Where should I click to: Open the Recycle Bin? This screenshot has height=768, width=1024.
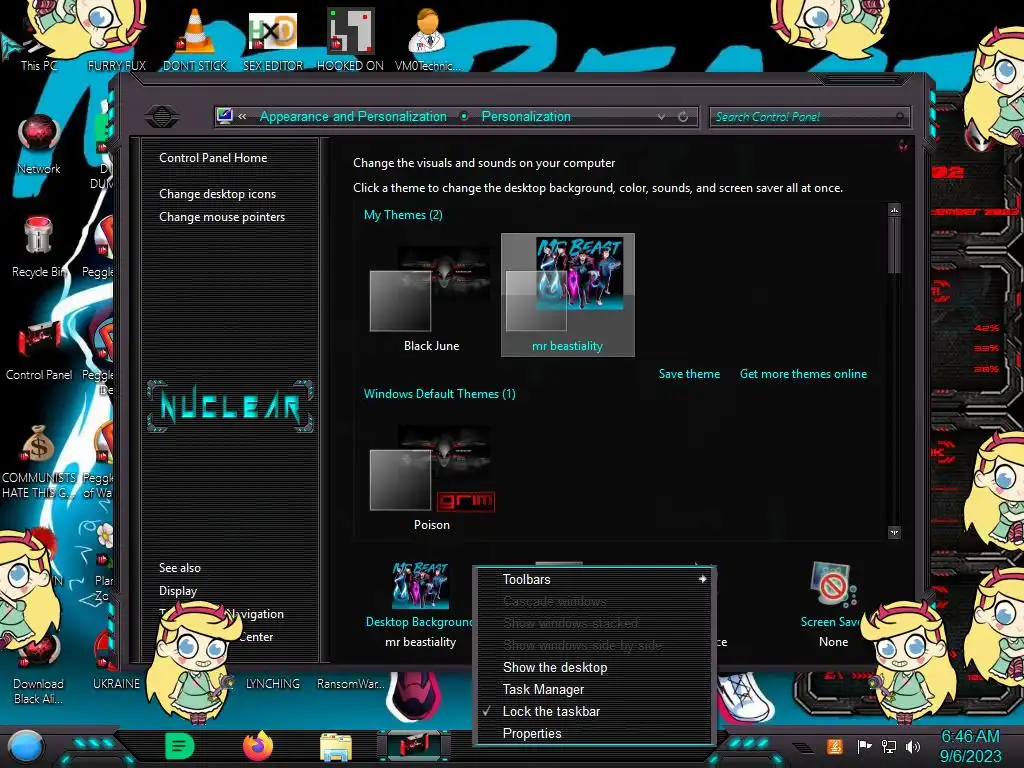coord(39,247)
